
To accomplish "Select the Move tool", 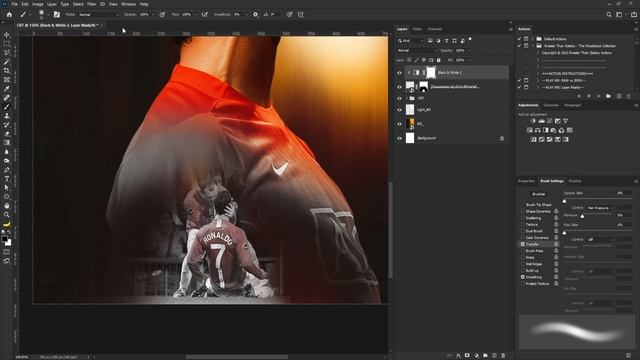I will [x=7, y=35].
